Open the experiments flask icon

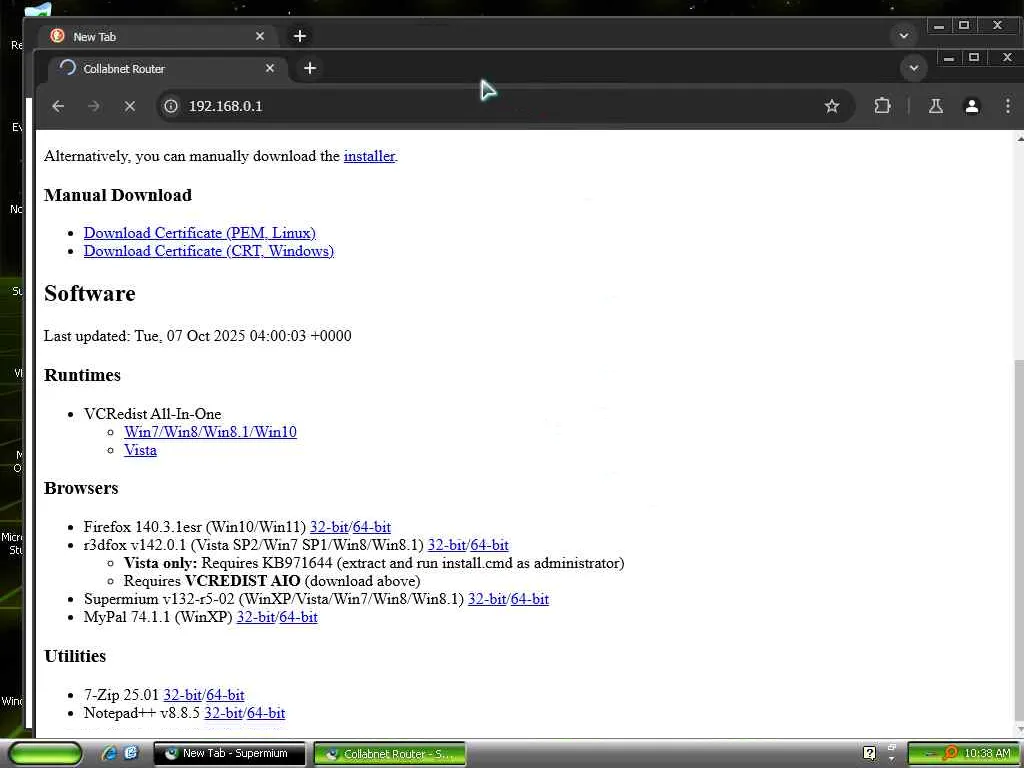pos(936,106)
